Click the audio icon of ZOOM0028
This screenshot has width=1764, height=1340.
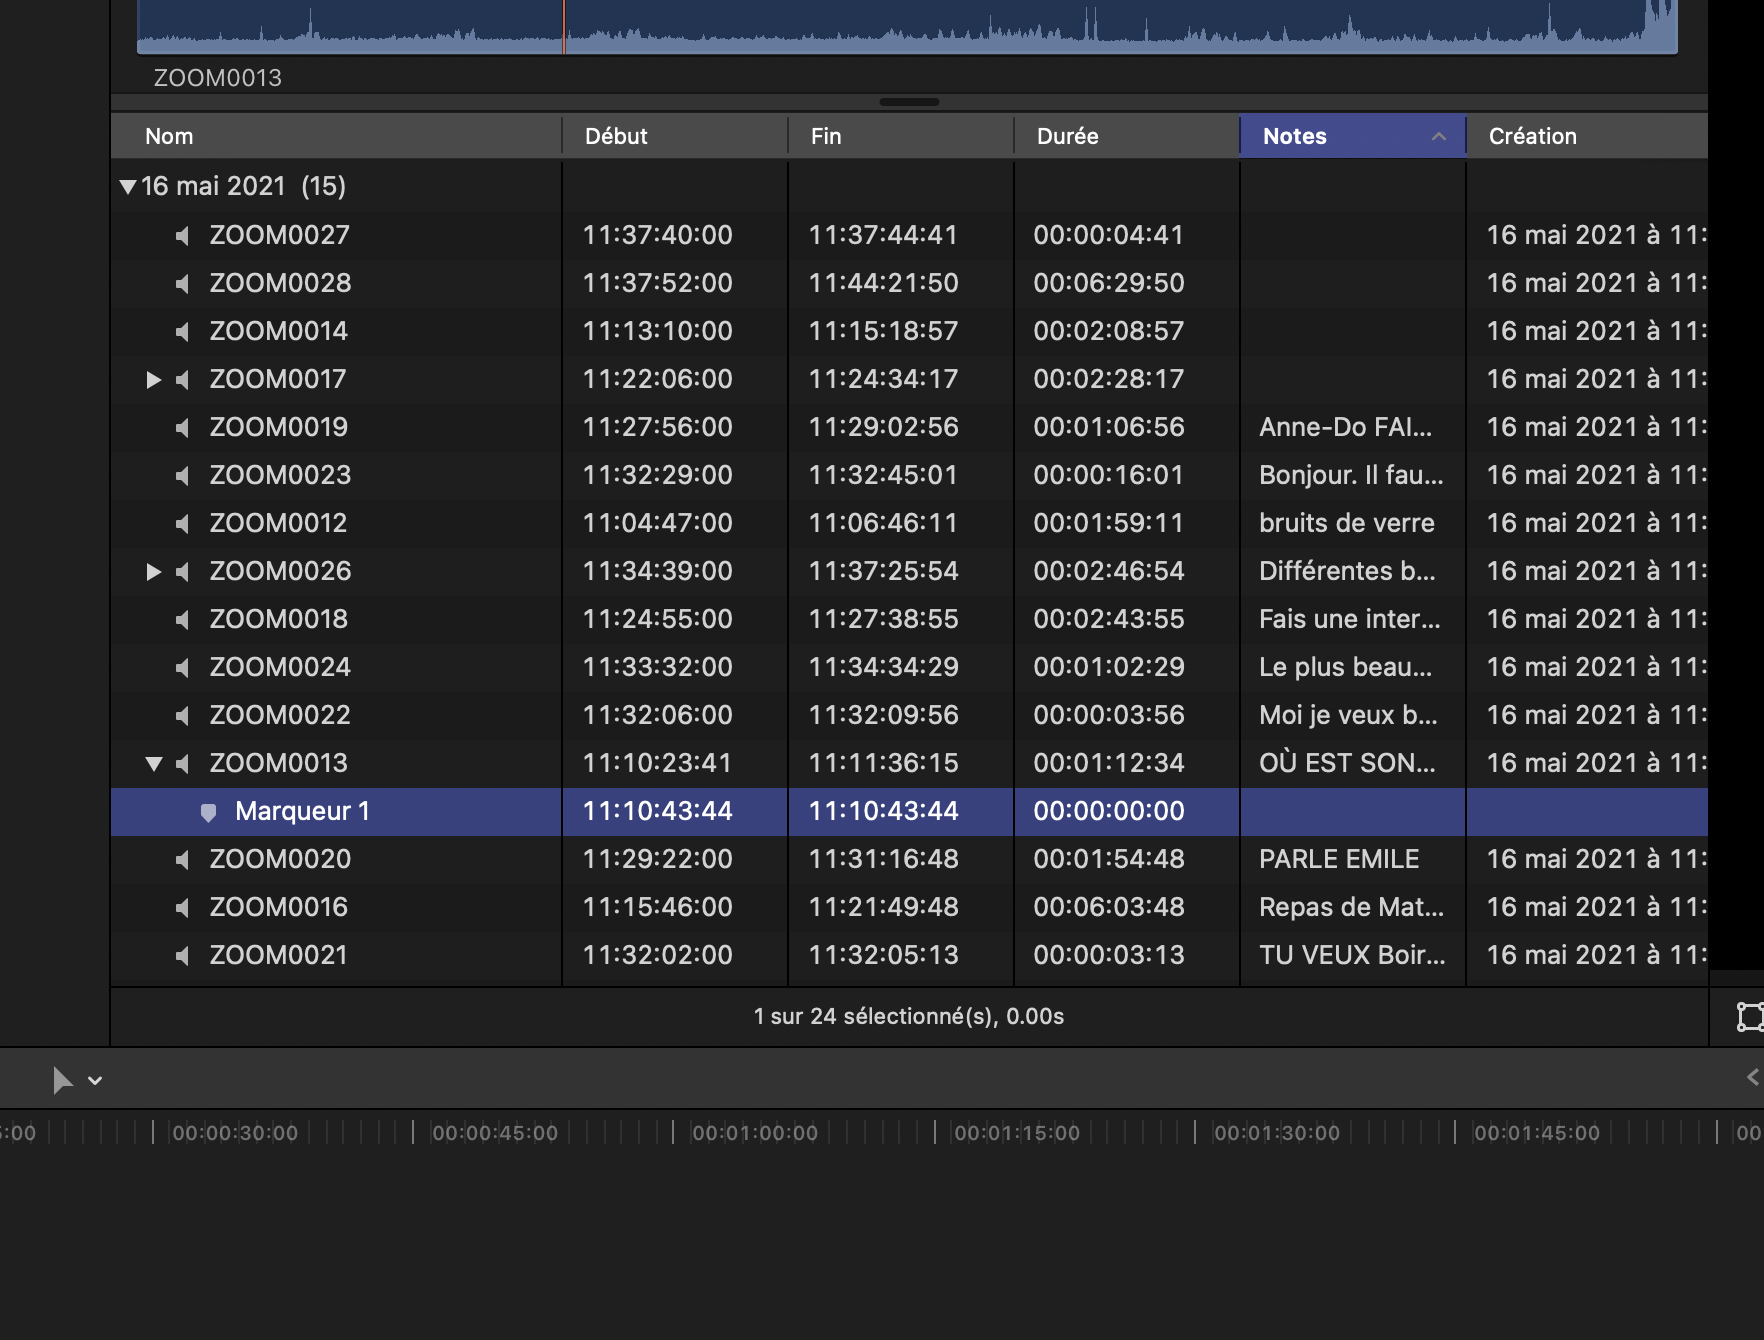[182, 284]
